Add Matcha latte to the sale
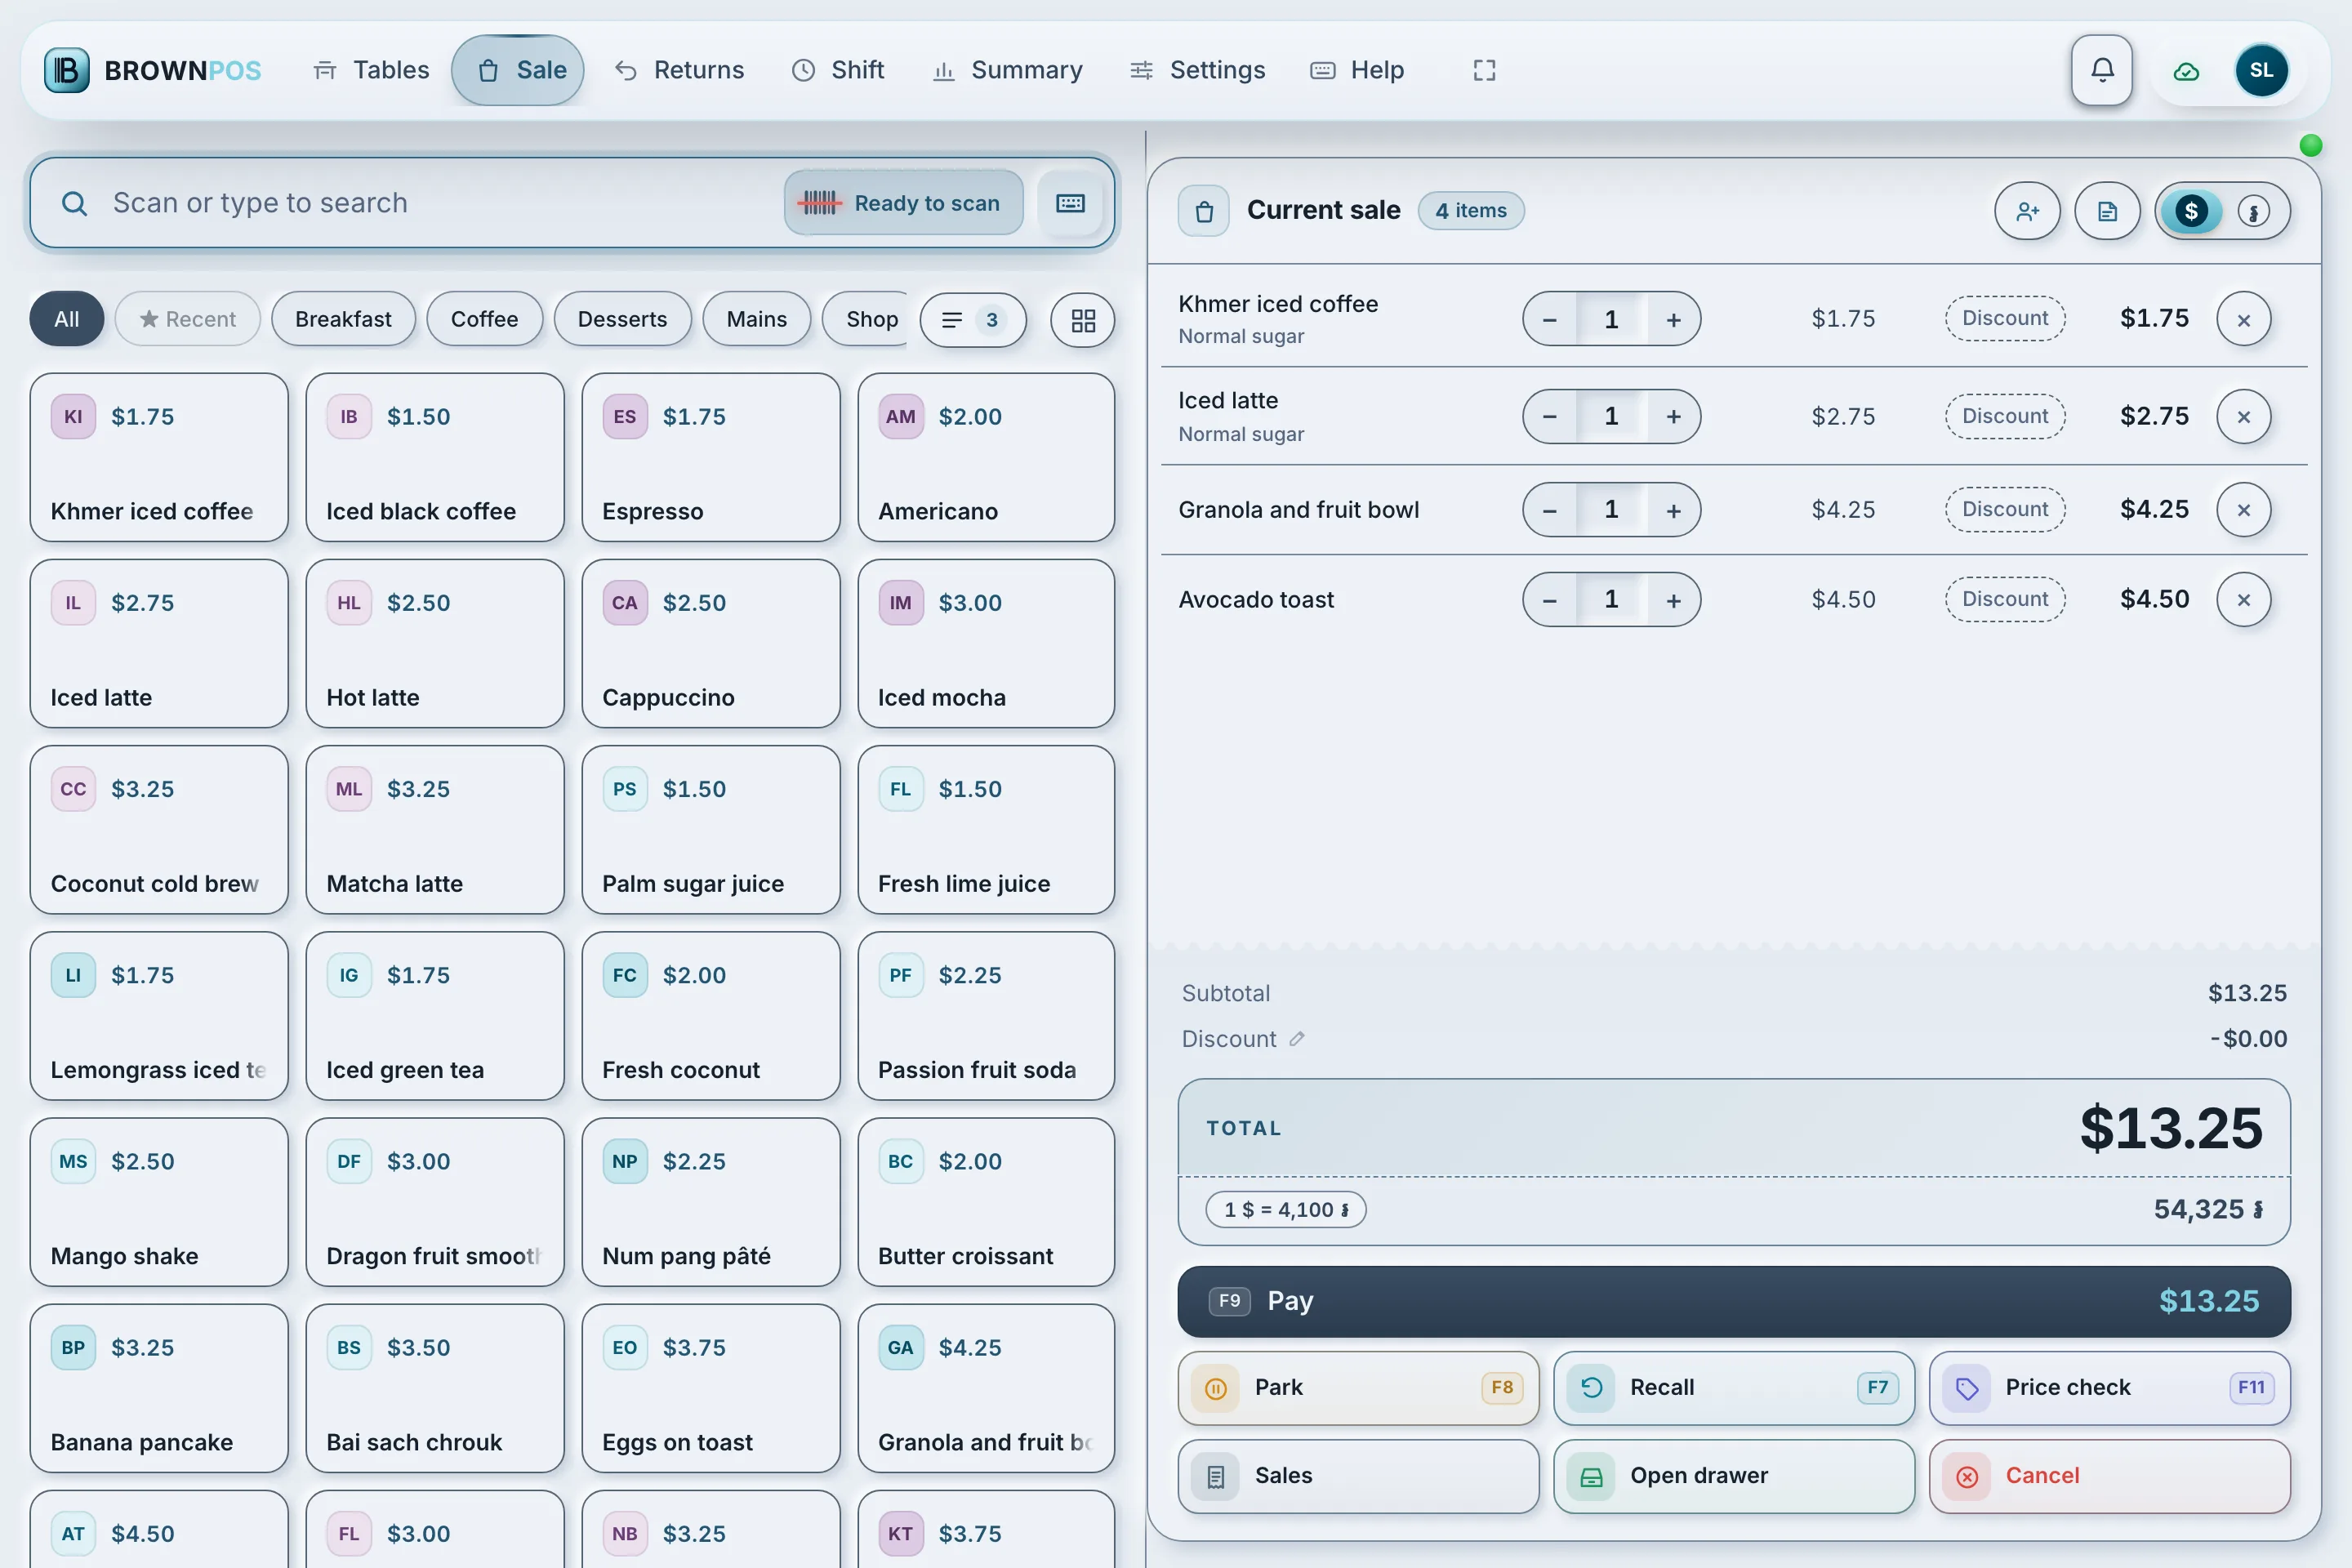2352x1568 pixels. 434,830
